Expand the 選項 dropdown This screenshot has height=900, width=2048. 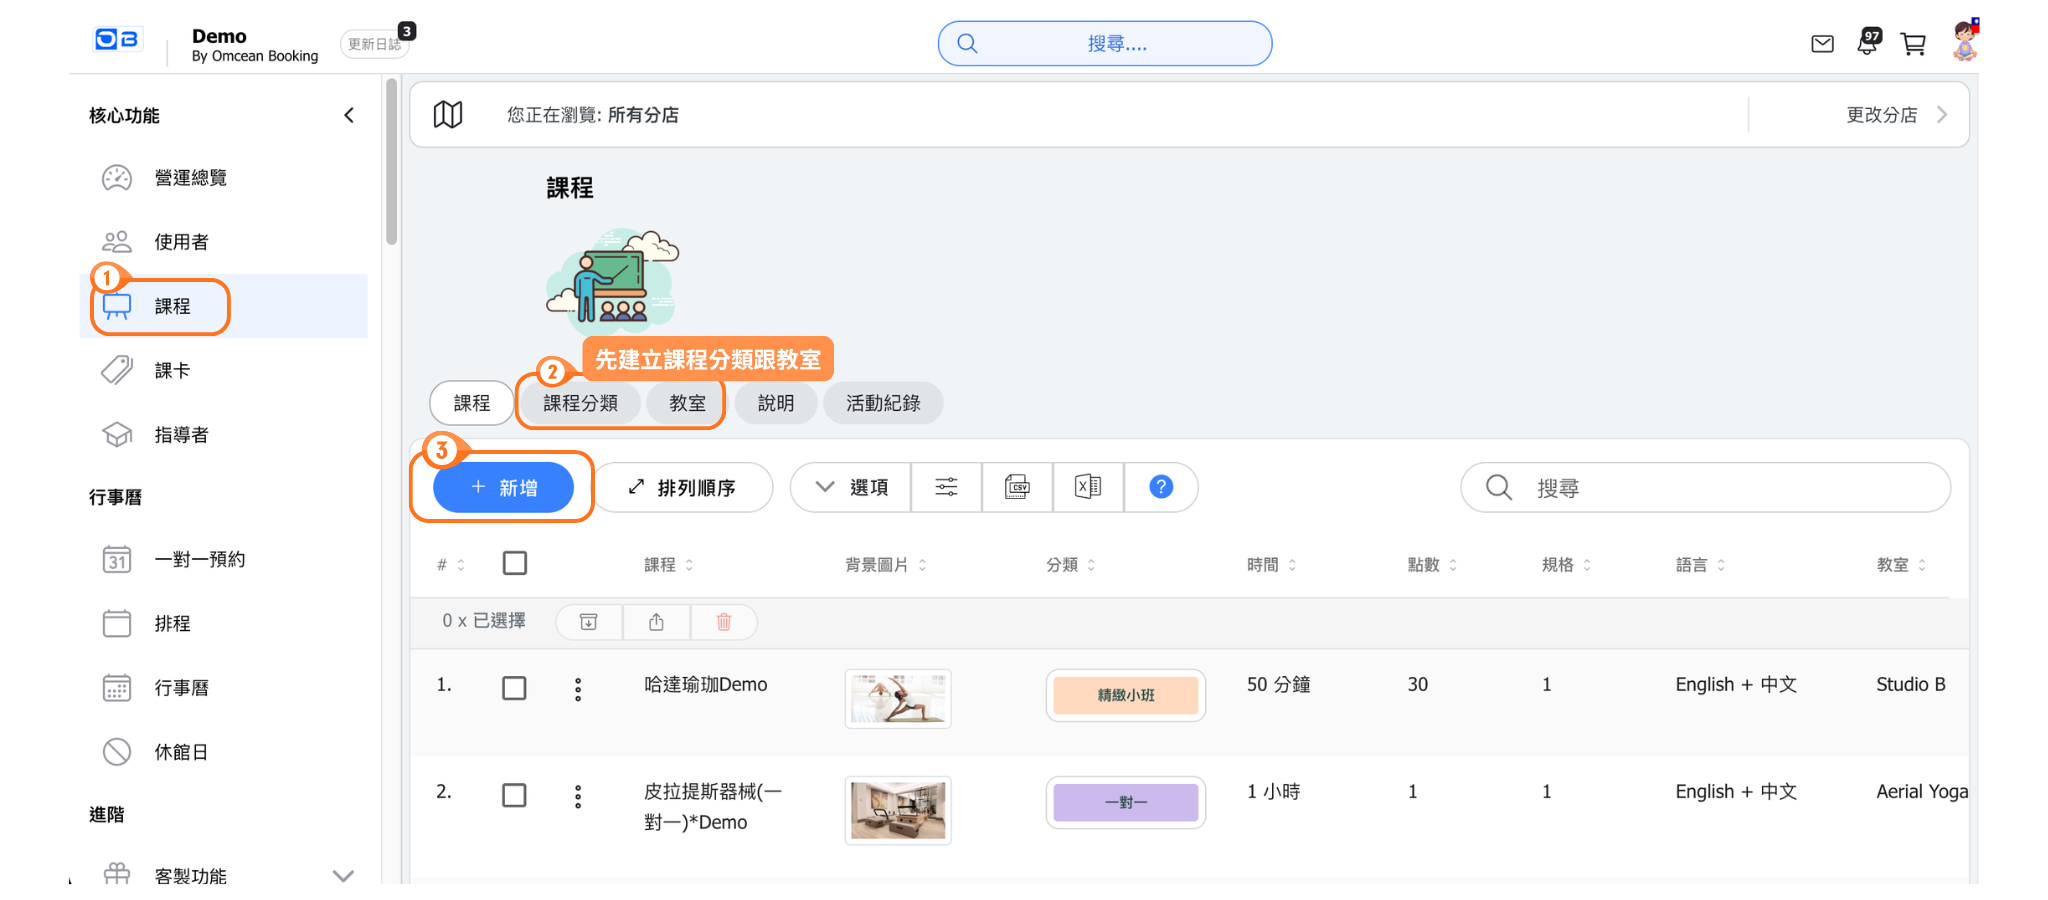tap(851, 487)
